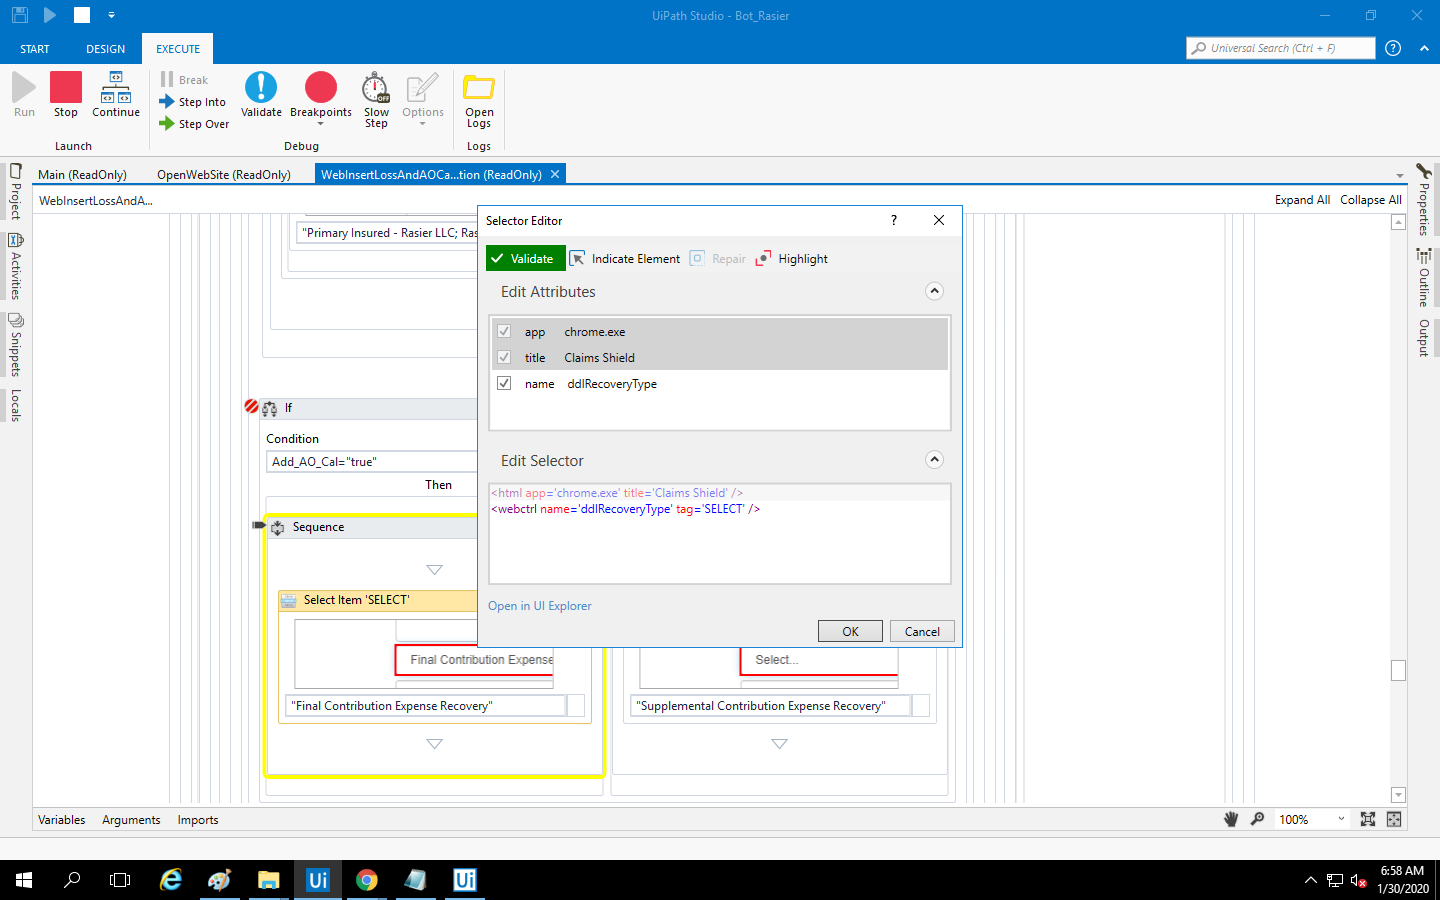Open the Snippets side panel
Viewport: 1440px width, 900px height.
pos(15,345)
